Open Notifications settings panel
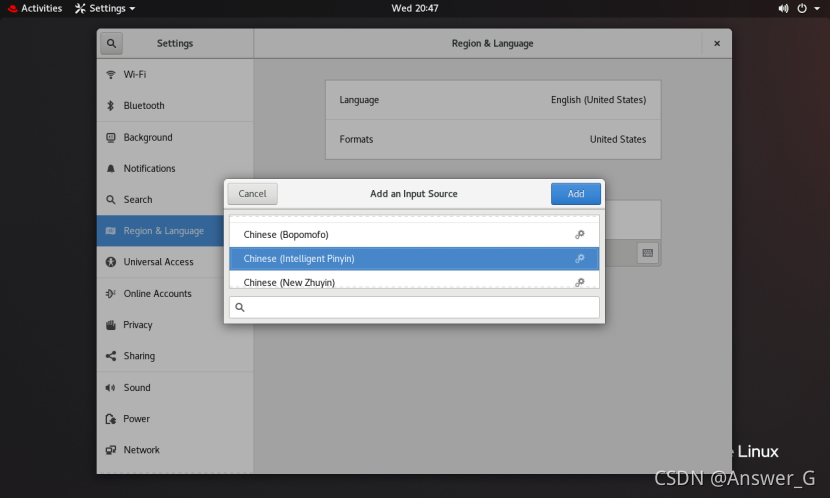The height and width of the screenshot is (499, 831). (x=175, y=169)
